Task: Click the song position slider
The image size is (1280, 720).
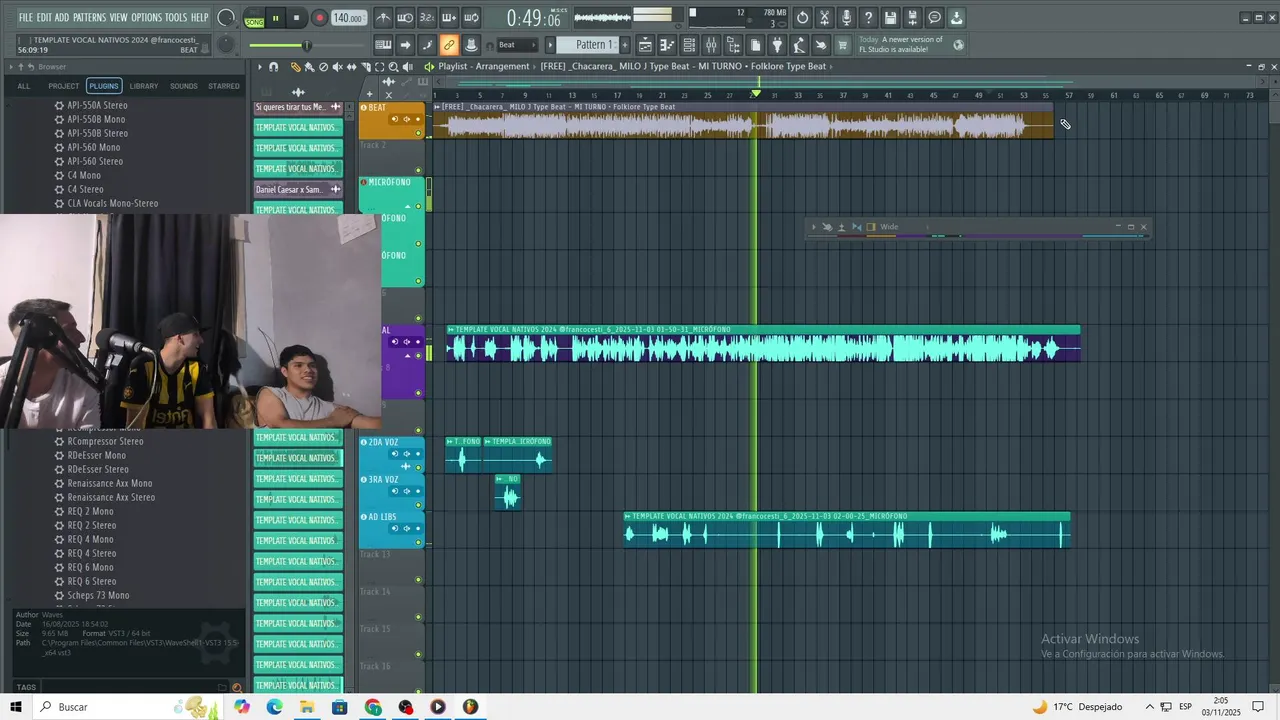Action: (x=307, y=45)
